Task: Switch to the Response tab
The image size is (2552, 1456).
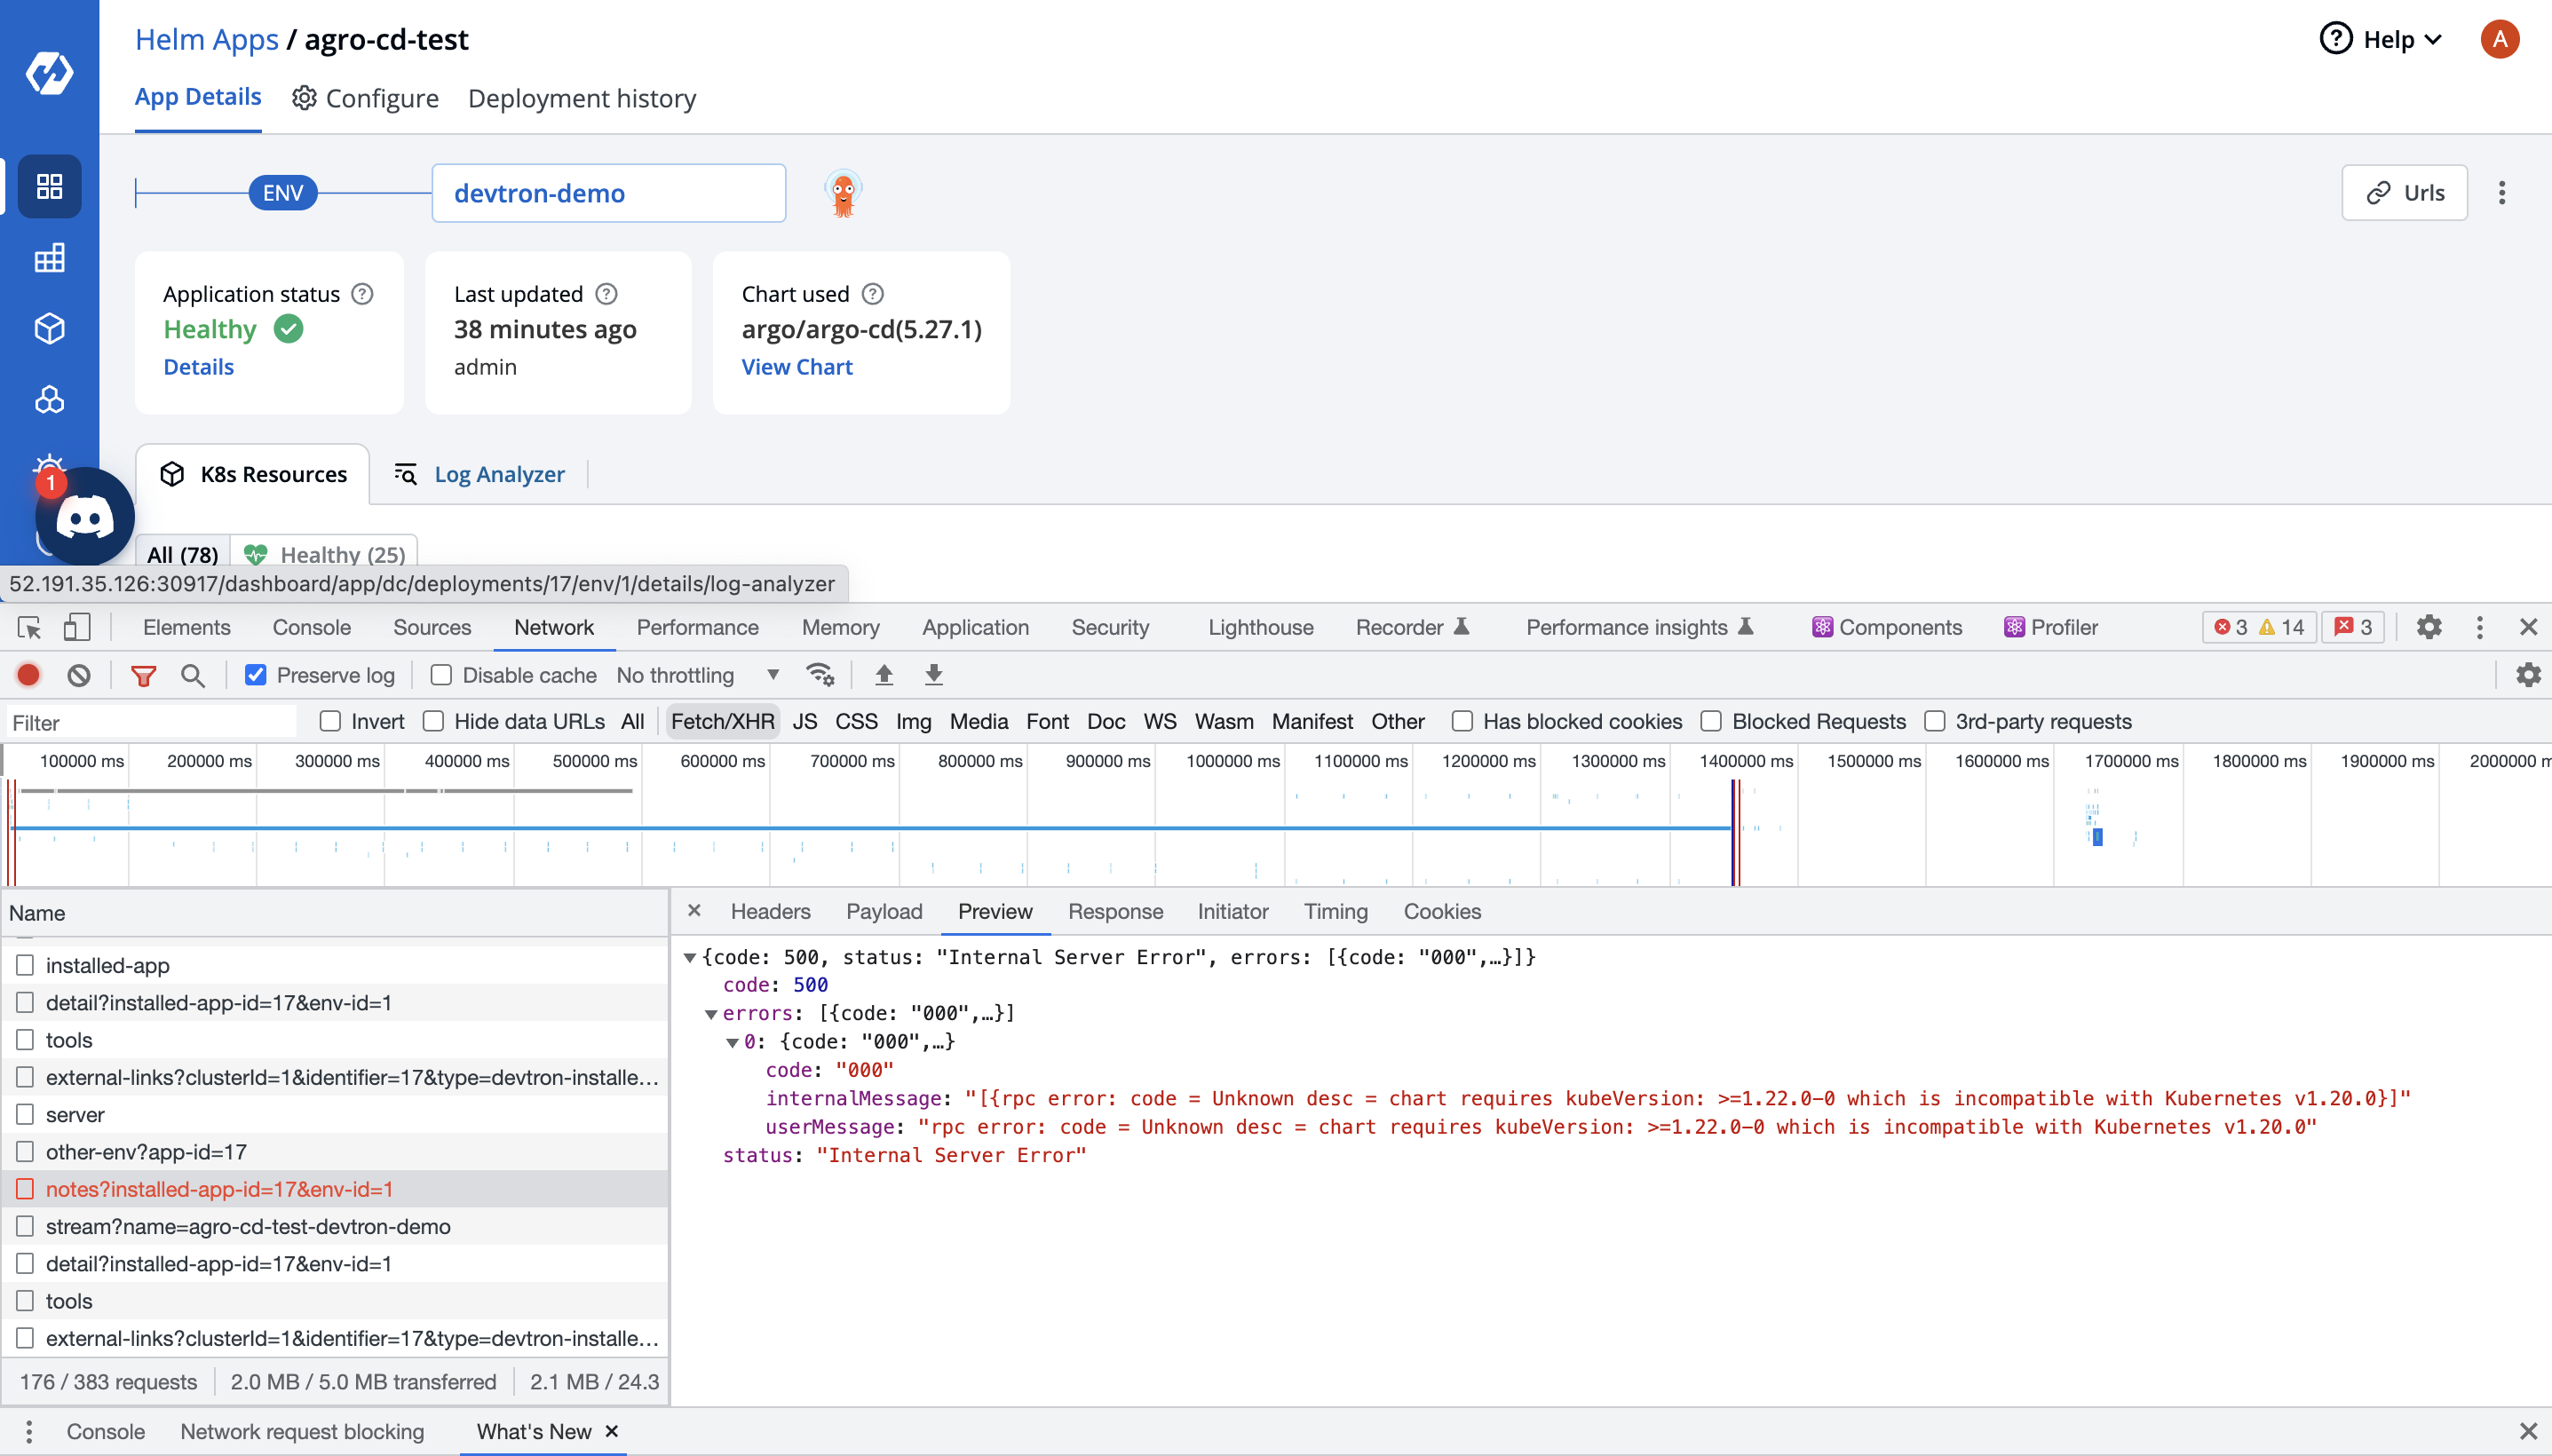Action: tap(1115, 911)
